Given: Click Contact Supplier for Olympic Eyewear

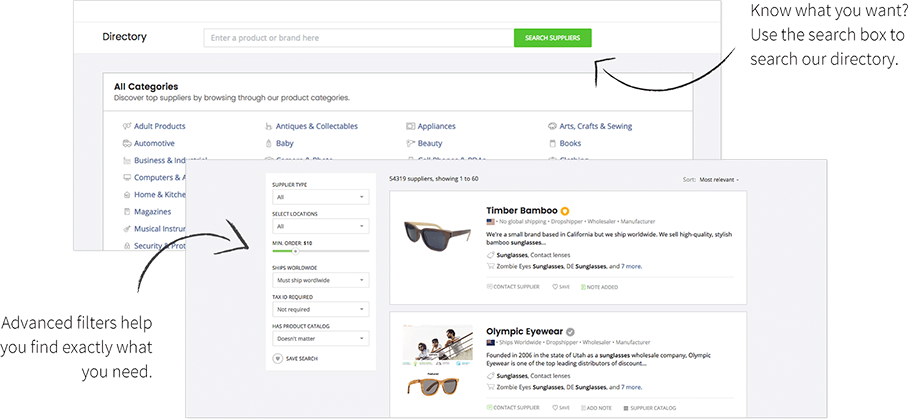Looking at the screenshot, I should click(513, 408).
